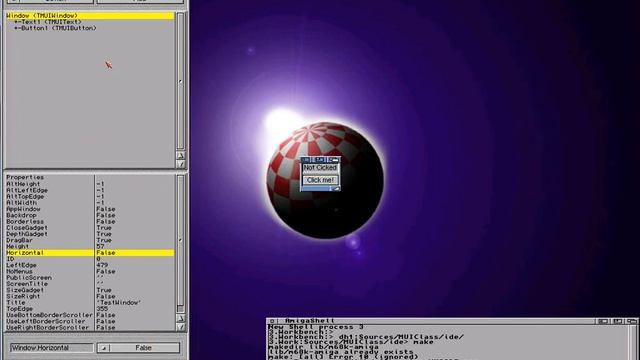Viewport: 640px width, 360px height.
Task: Select the CloseGadget property row
Action: pyautogui.click(x=90, y=228)
